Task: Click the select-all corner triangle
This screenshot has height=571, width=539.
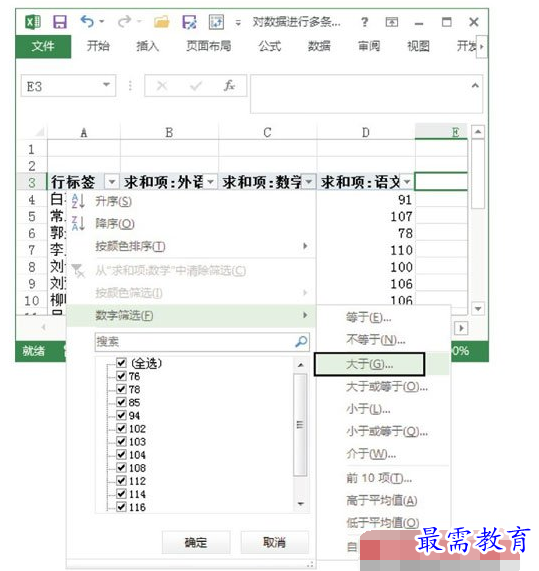Action: pos(39,132)
